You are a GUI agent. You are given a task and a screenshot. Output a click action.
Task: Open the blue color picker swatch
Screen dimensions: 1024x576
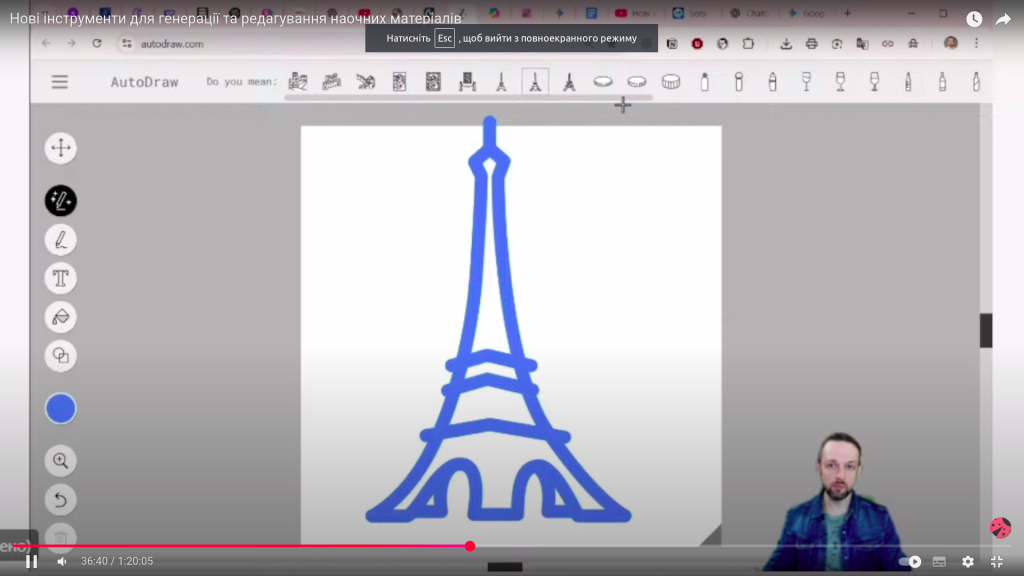pyautogui.click(x=61, y=408)
